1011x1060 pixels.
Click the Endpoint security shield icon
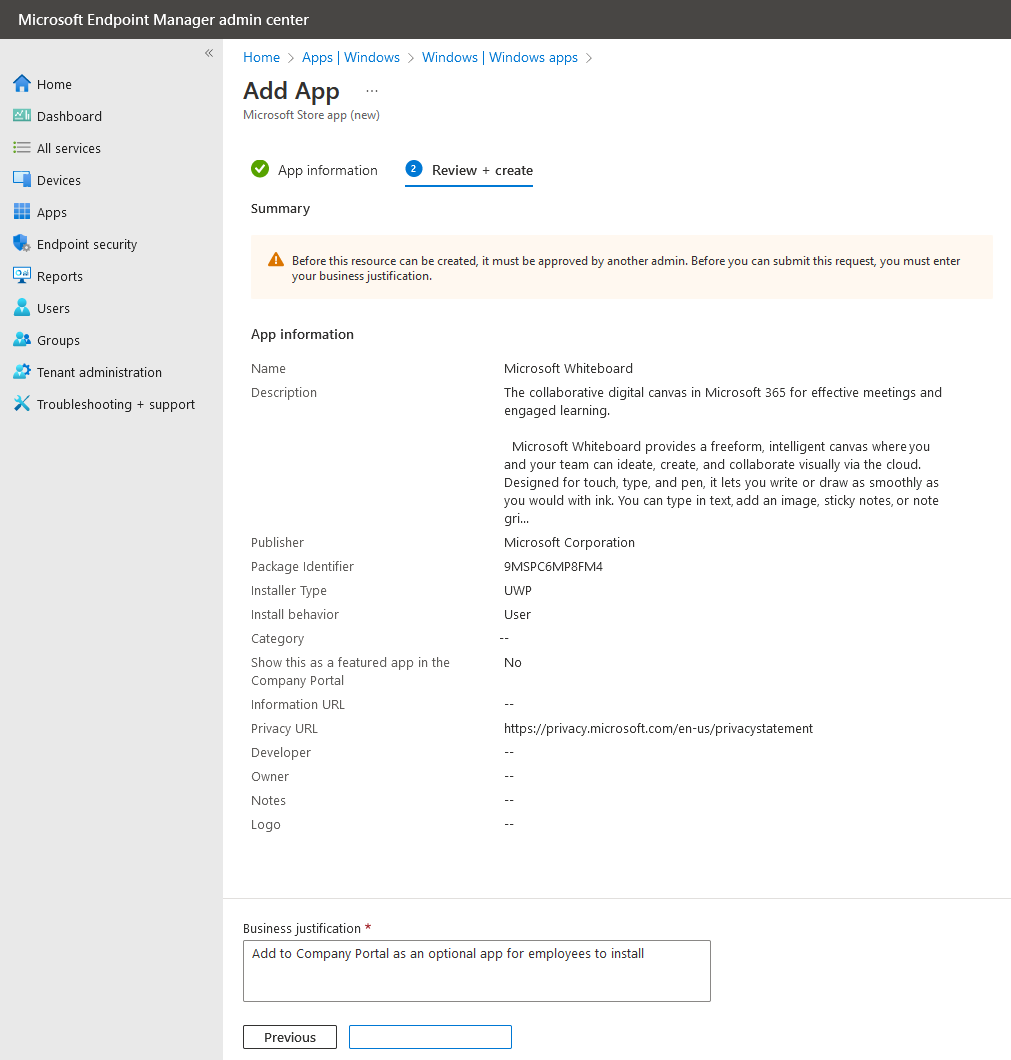click(22, 244)
